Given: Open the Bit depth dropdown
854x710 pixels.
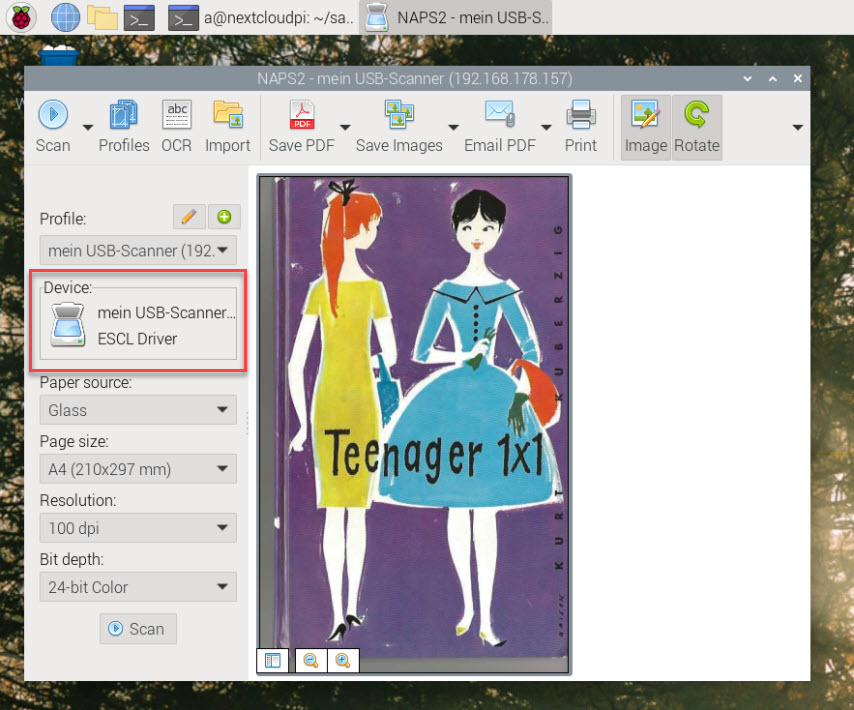Looking at the screenshot, I should coord(138,586).
